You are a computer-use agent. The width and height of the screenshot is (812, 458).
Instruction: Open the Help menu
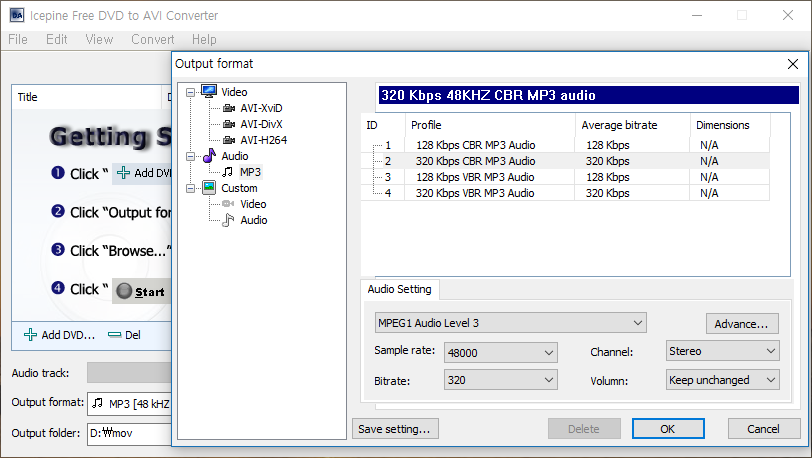[204, 39]
